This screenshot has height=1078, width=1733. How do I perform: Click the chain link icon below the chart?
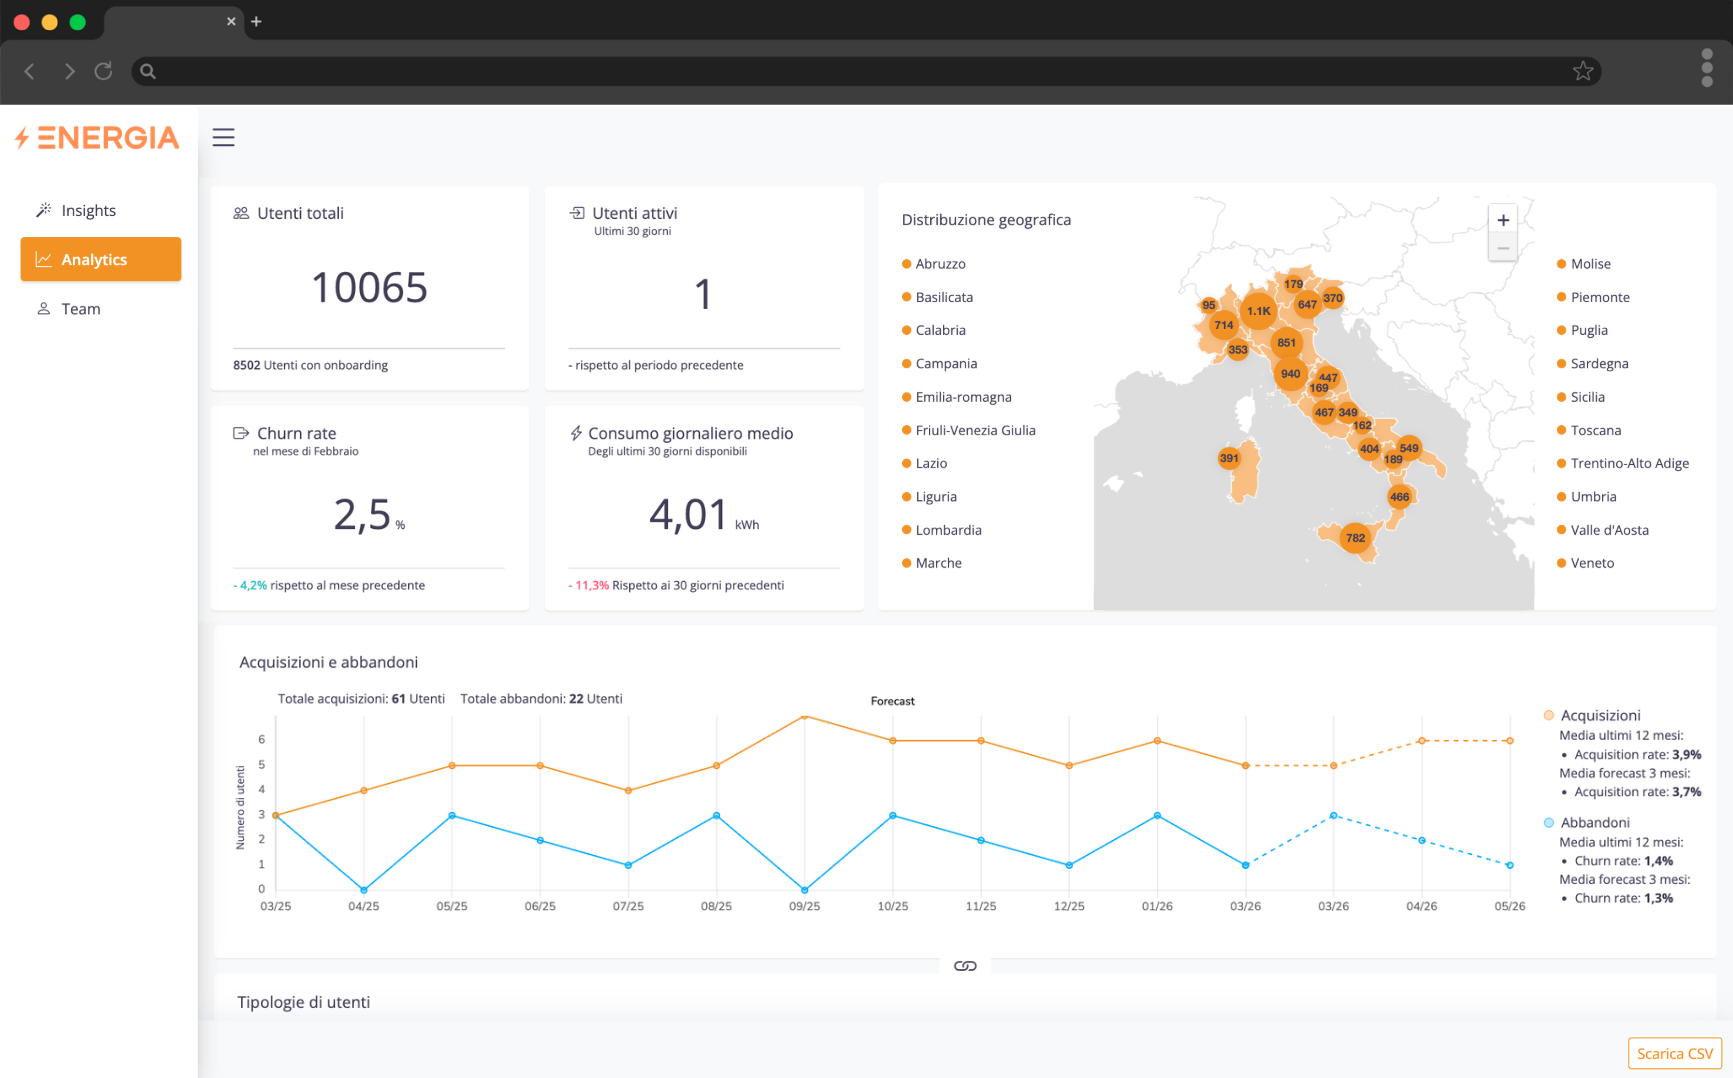964,966
